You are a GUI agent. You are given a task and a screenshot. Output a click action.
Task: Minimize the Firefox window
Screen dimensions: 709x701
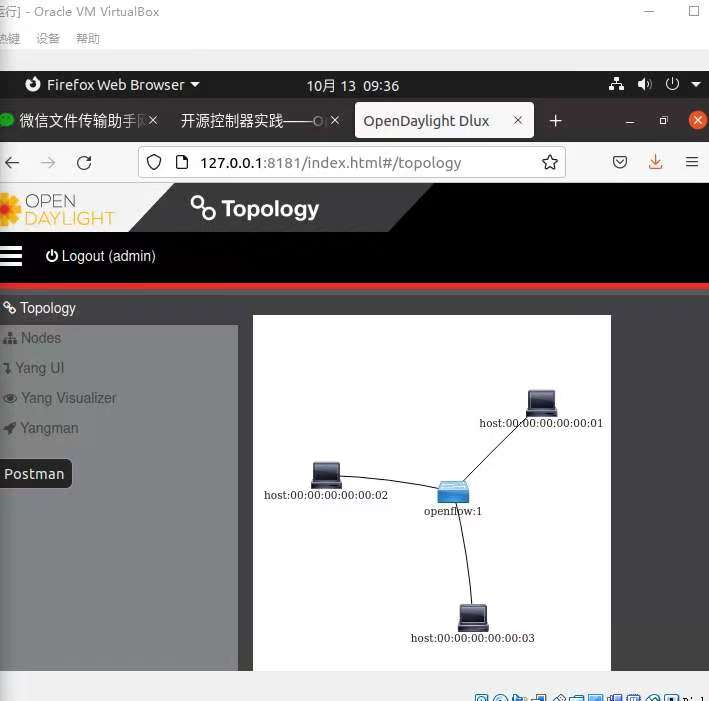coord(630,121)
